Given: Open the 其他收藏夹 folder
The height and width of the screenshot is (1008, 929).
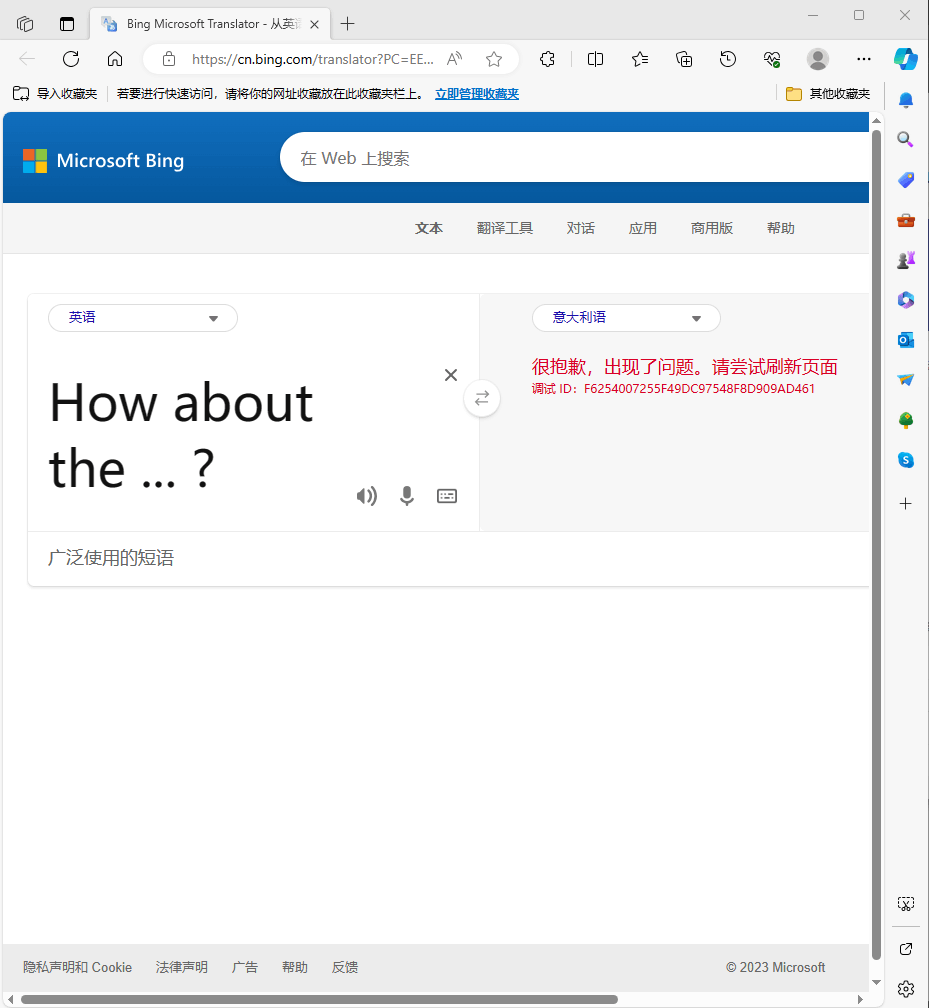Looking at the screenshot, I should click(828, 94).
